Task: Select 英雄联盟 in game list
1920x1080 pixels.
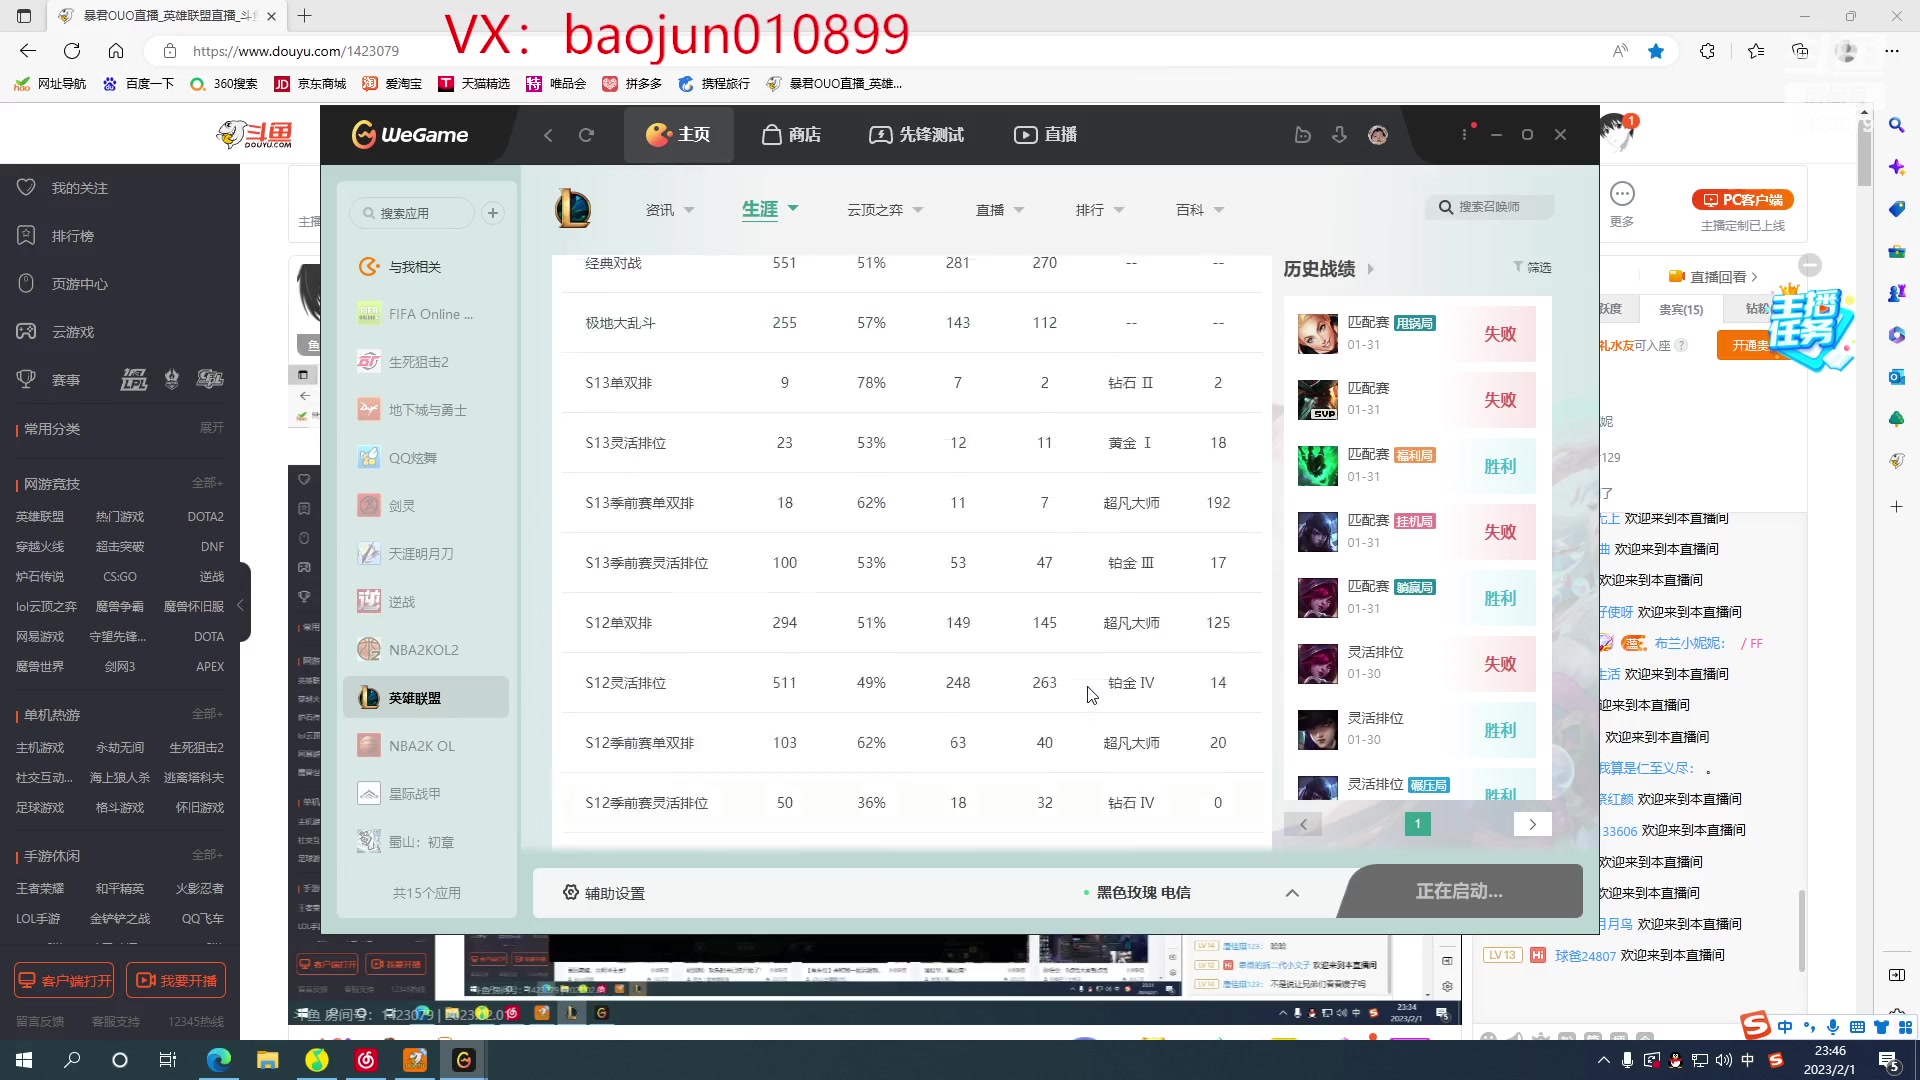Action: [x=425, y=698]
